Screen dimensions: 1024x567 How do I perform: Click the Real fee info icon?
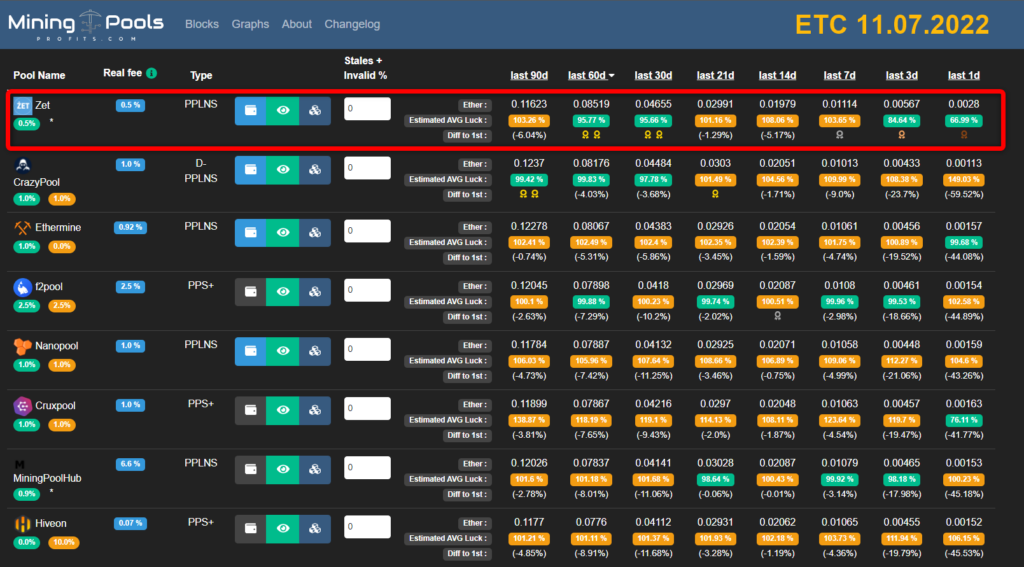(151, 73)
